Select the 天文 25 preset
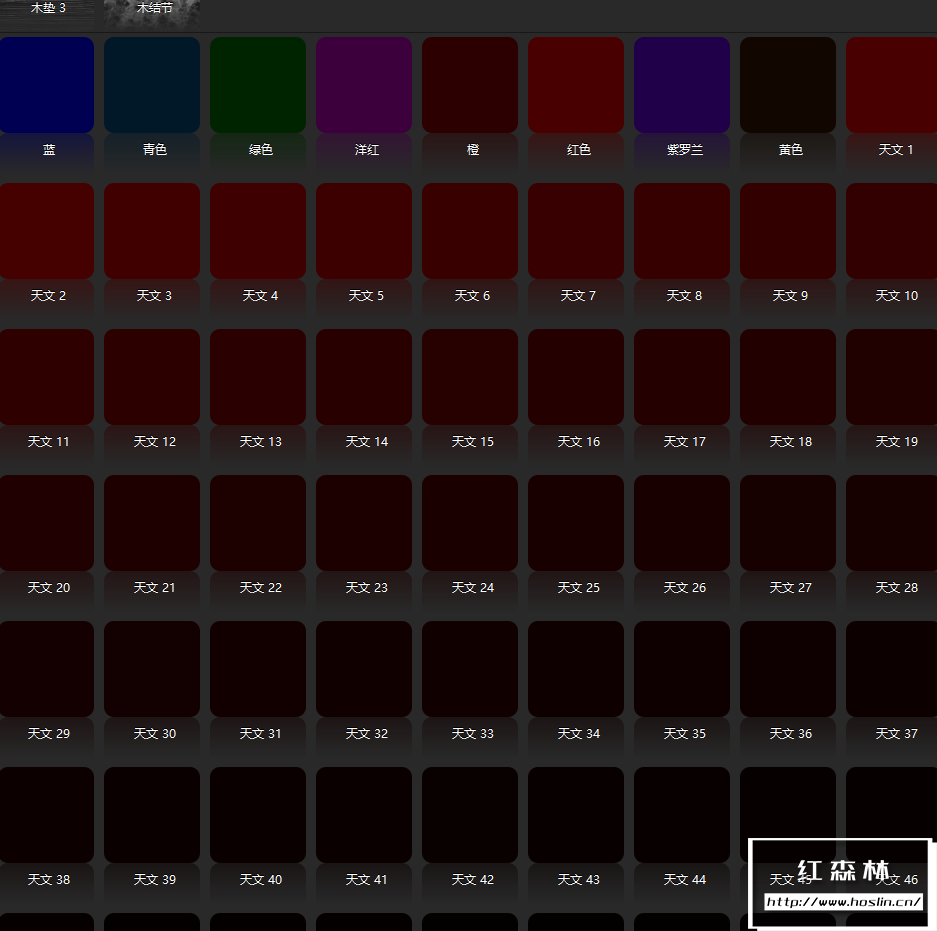This screenshot has width=937, height=931. pyautogui.click(x=576, y=523)
